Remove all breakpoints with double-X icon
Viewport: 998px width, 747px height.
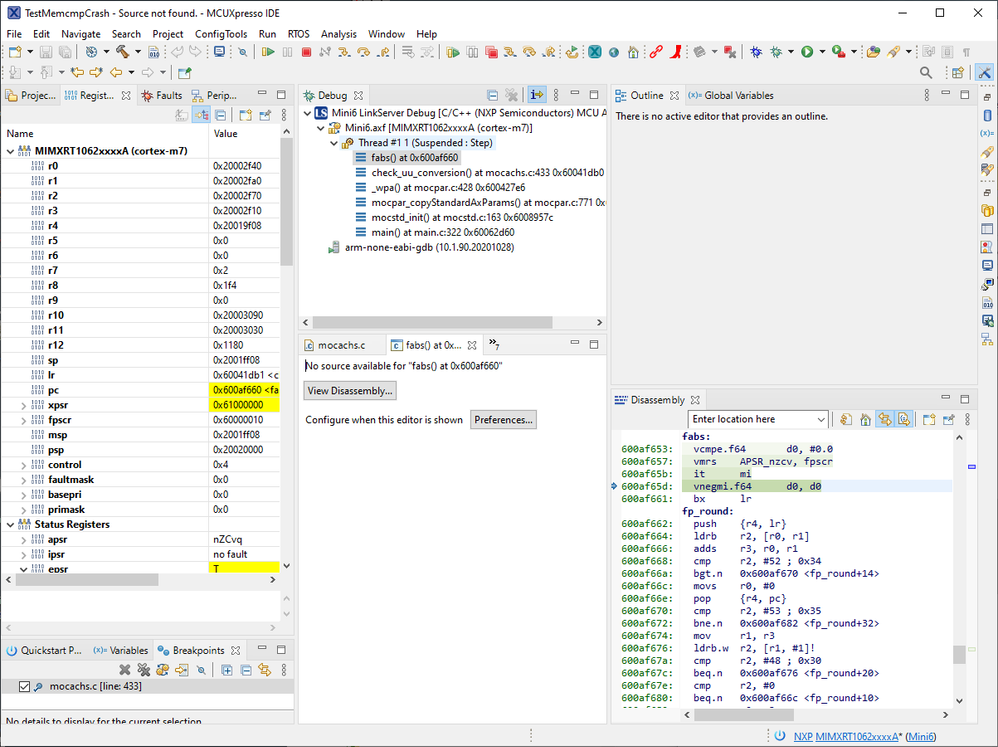pos(144,669)
